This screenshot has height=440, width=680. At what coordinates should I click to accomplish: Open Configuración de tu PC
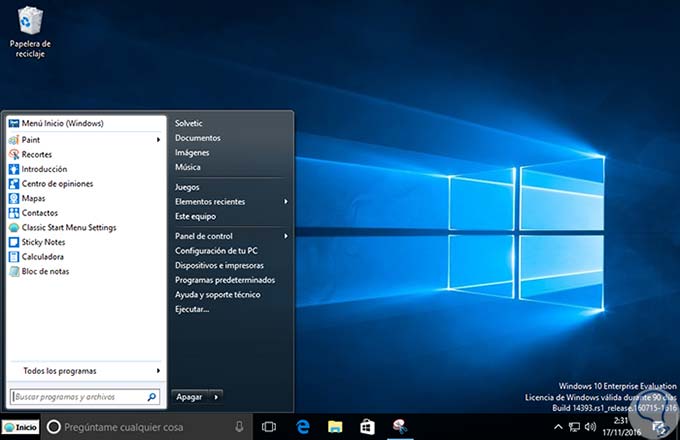click(x=216, y=251)
